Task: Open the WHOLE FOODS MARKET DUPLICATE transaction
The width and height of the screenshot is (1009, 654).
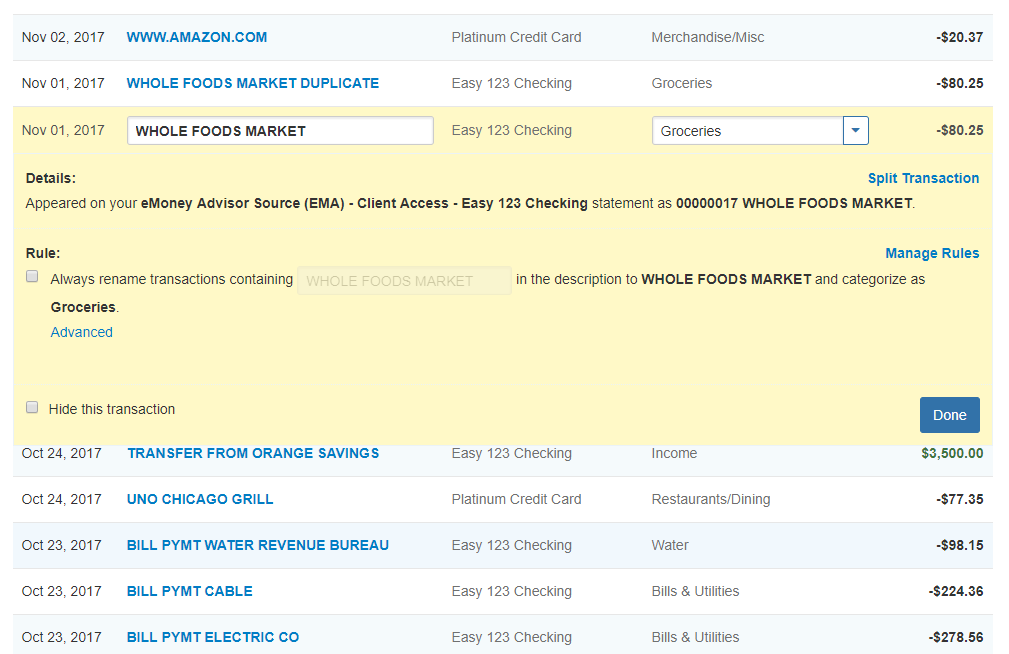Action: (x=253, y=83)
